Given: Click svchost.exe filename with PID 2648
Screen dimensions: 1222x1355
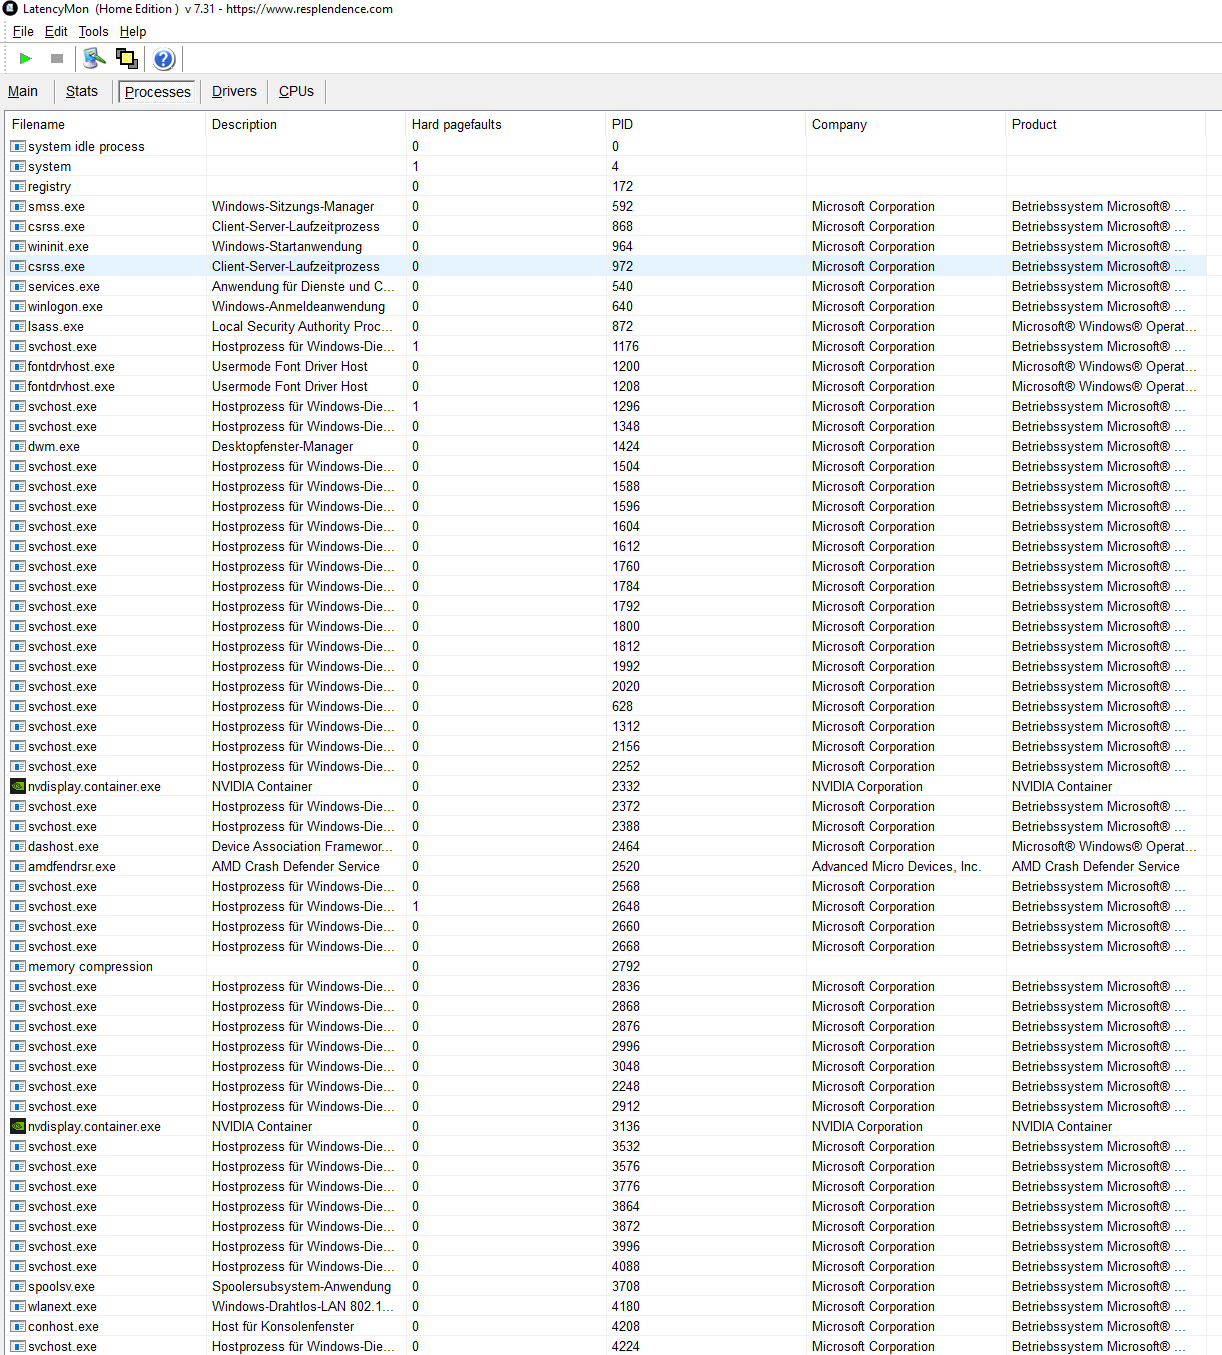Looking at the screenshot, I should pos(62,906).
